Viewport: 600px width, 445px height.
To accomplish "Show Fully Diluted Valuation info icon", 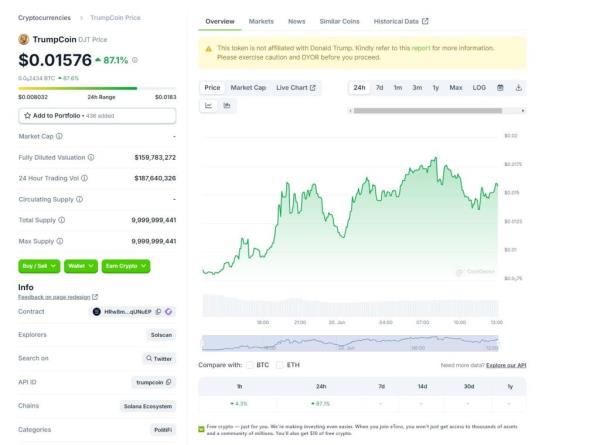I will point(91,157).
